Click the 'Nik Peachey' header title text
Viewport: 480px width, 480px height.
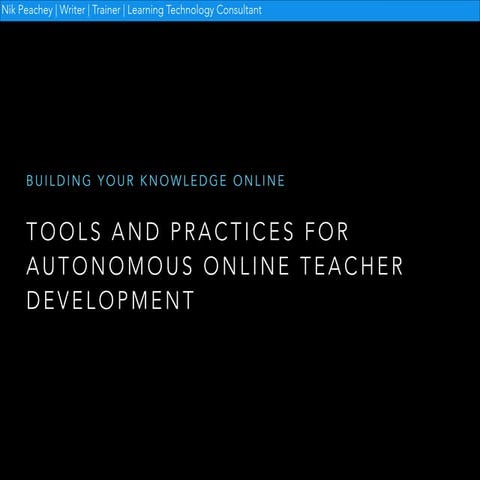tap(27, 10)
